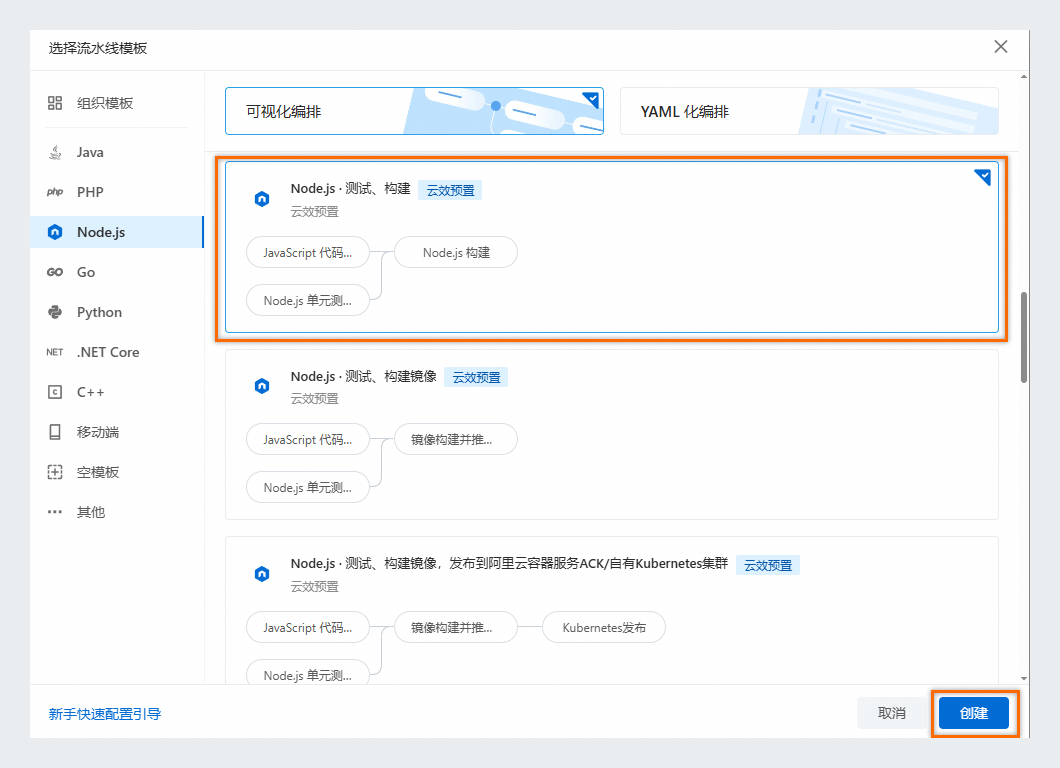Click the Kubernetes发布 stage node
Screen dimensions: 1060x768
[x=604, y=627]
